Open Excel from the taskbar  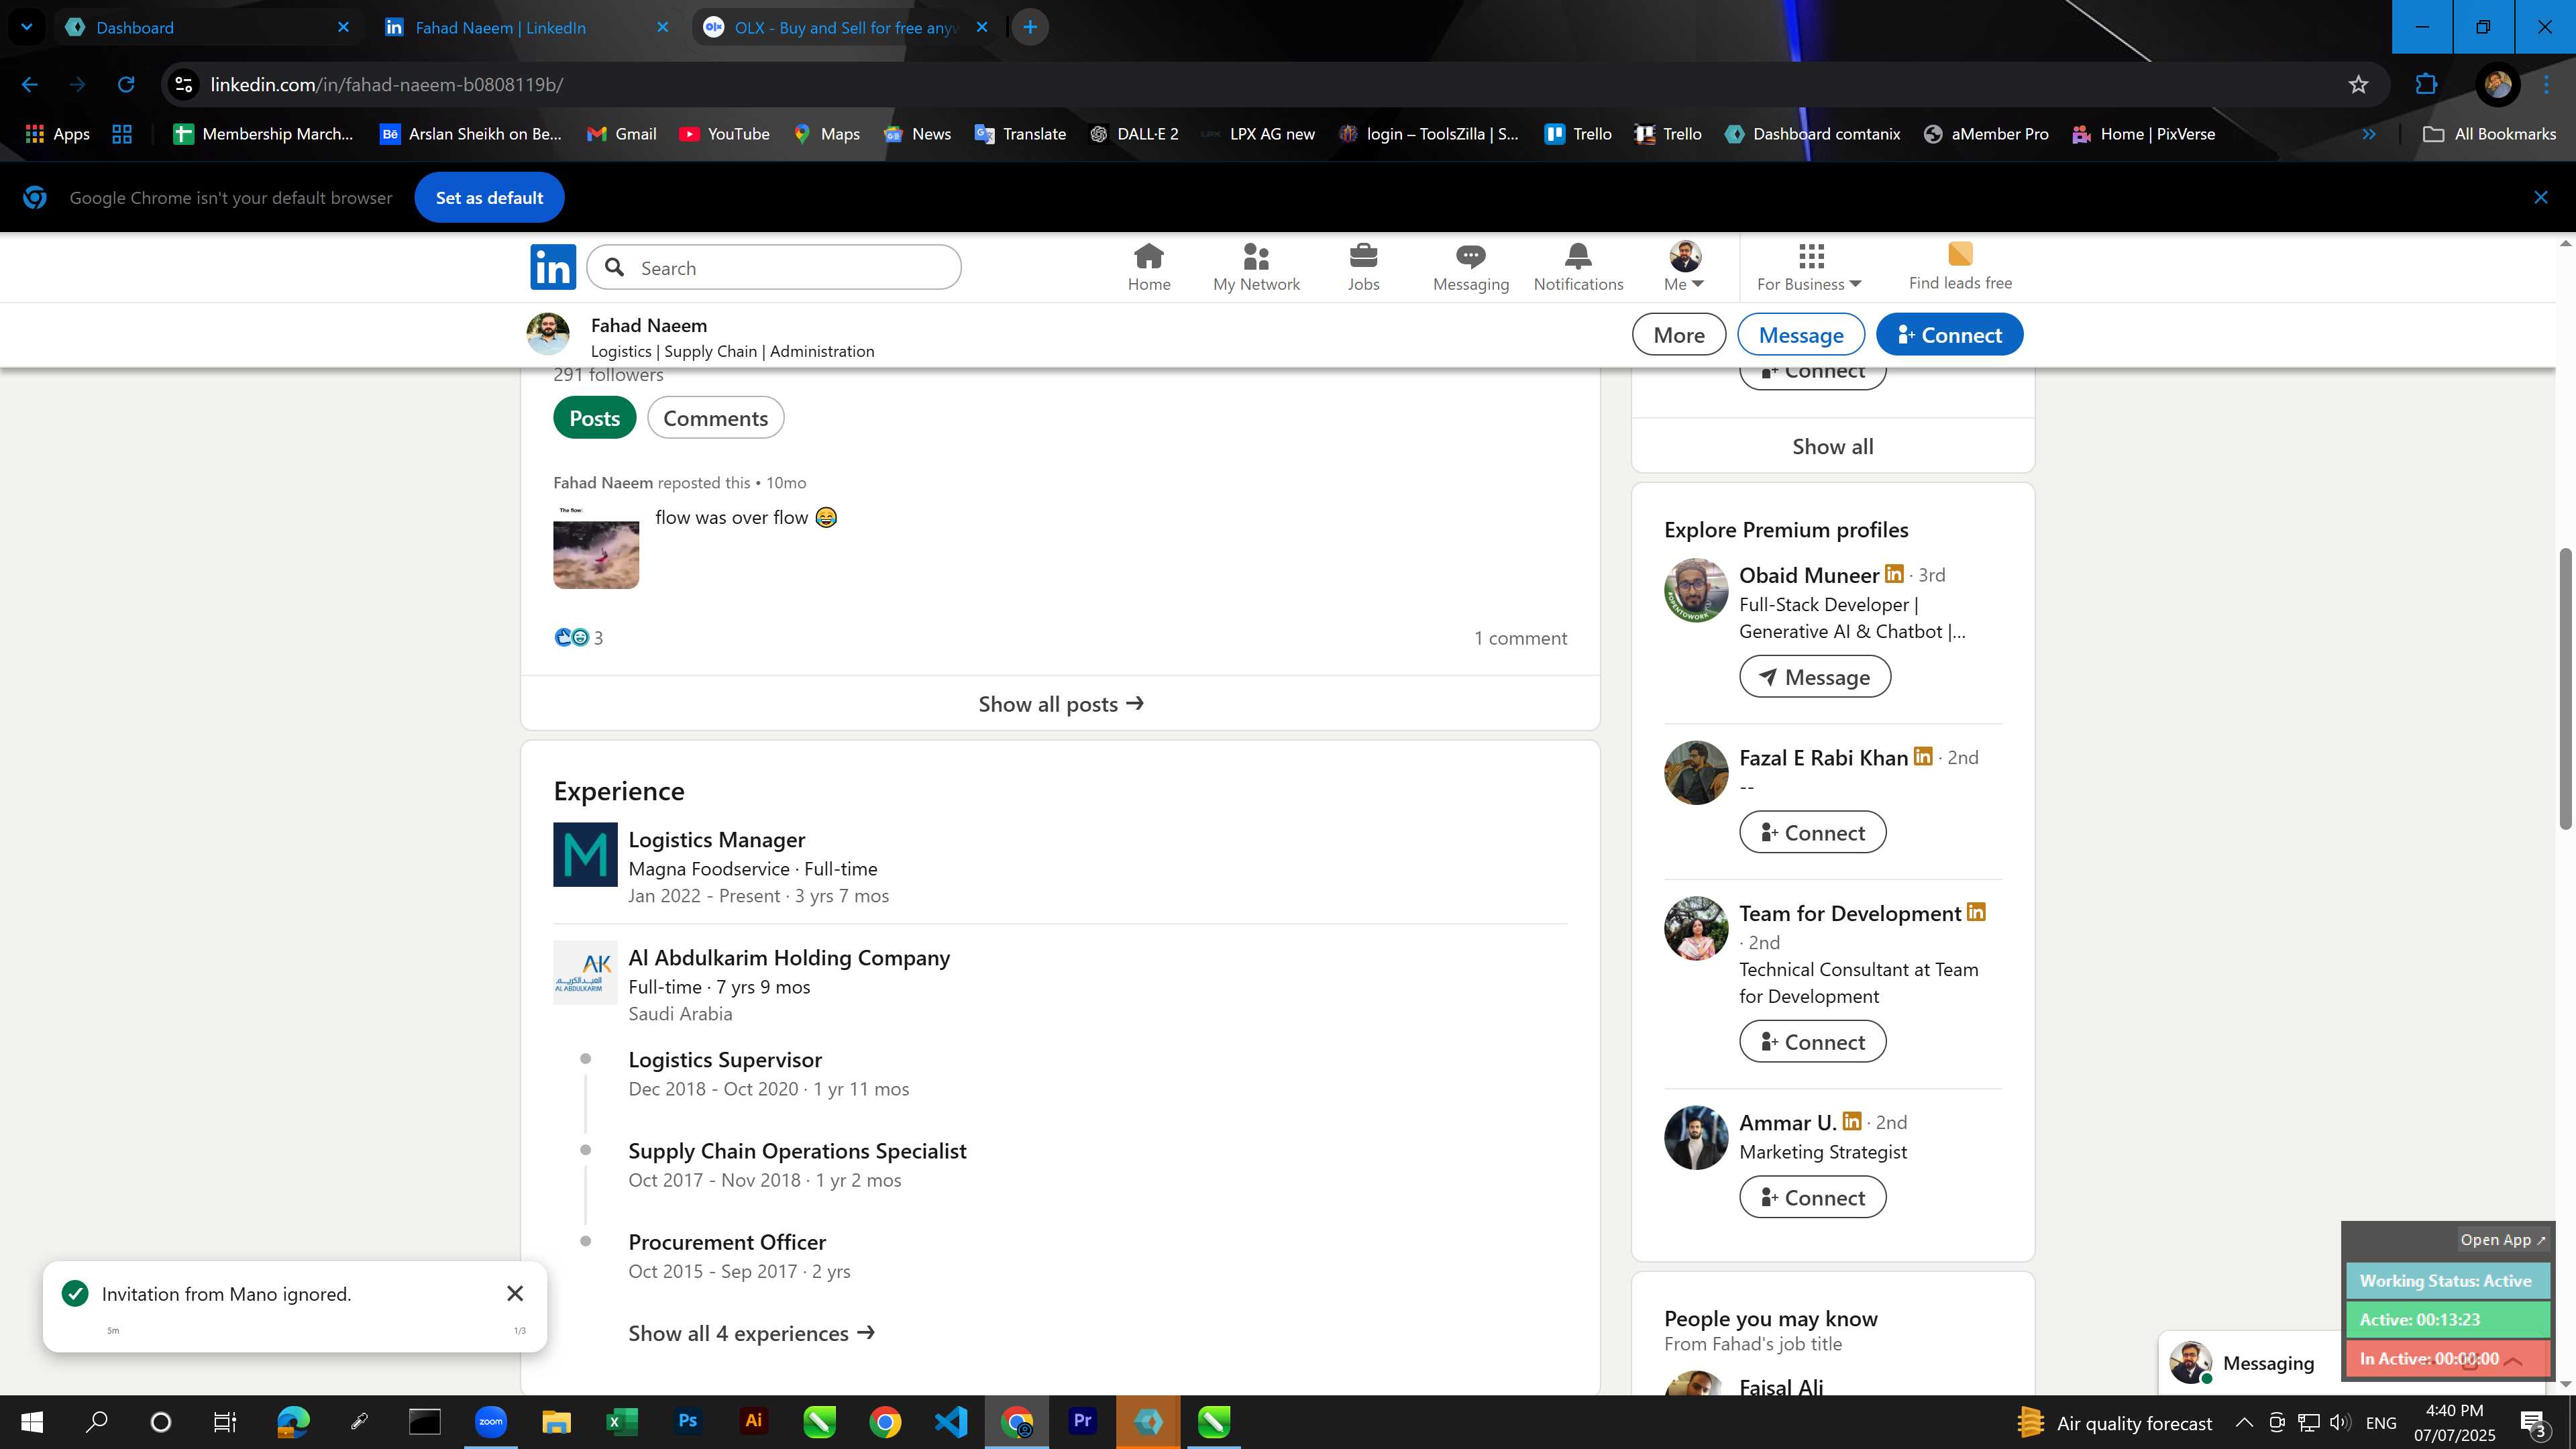[621, 1421]
